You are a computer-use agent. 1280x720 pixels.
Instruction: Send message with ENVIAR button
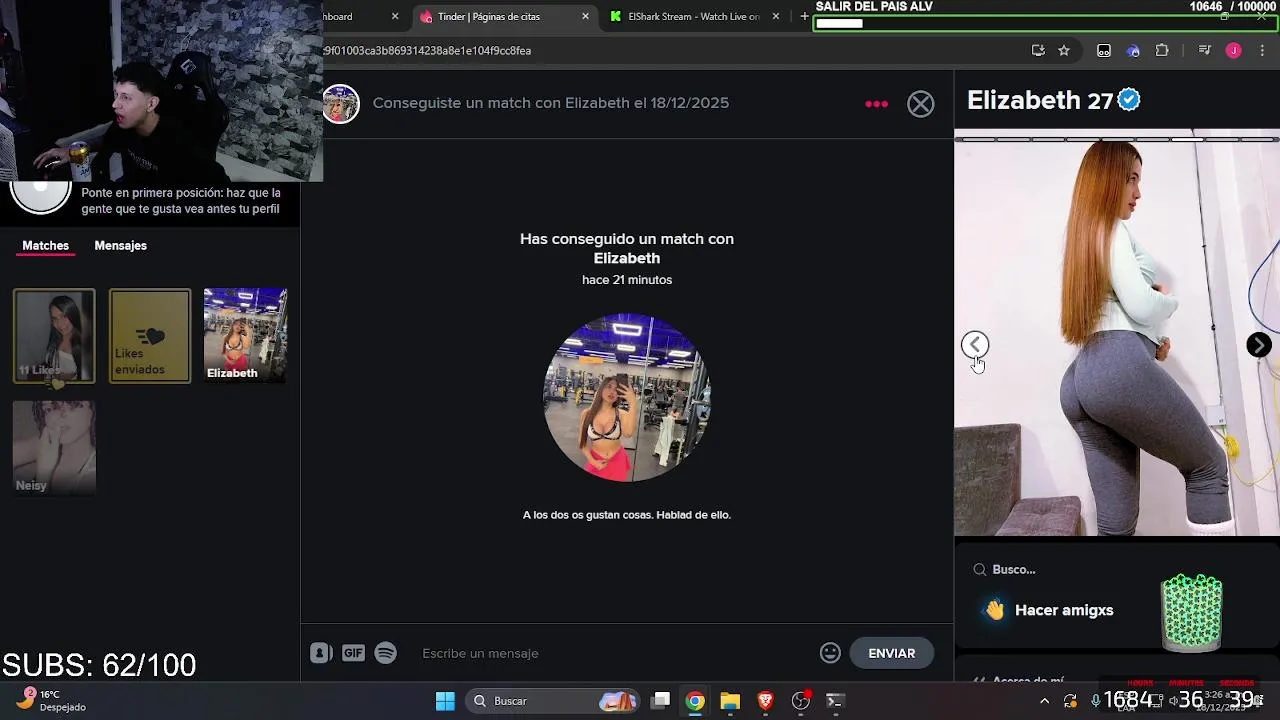click(x=892, y=653)
